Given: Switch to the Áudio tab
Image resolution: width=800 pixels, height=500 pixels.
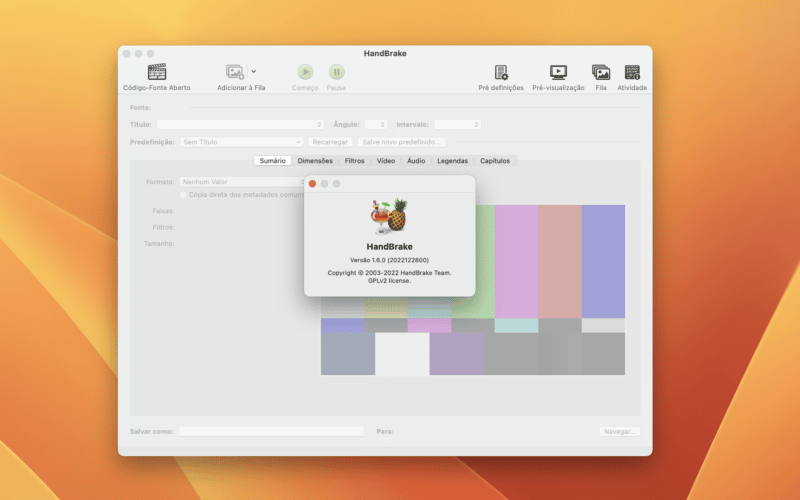Looking at the screenshot, I should 416,161.
